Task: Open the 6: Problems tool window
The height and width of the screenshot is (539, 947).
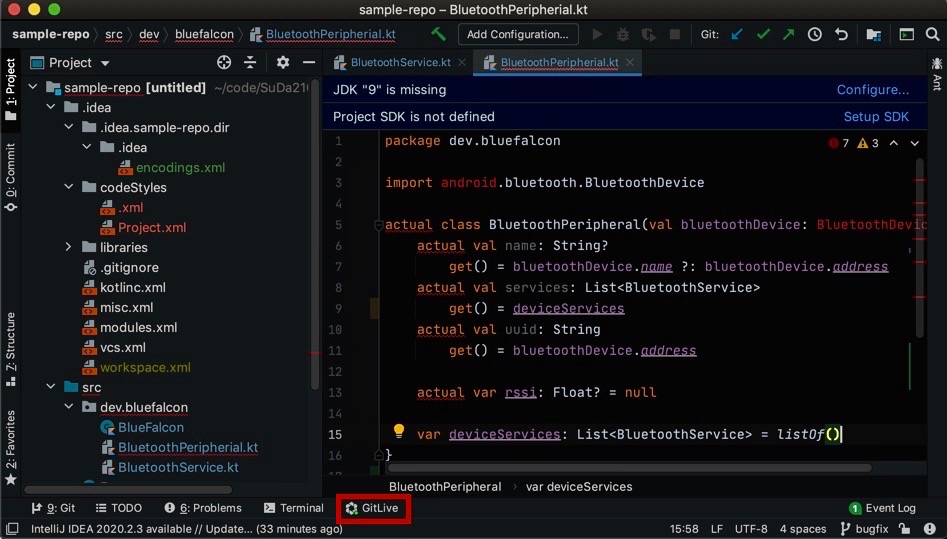Action: [x=203, y=508]
